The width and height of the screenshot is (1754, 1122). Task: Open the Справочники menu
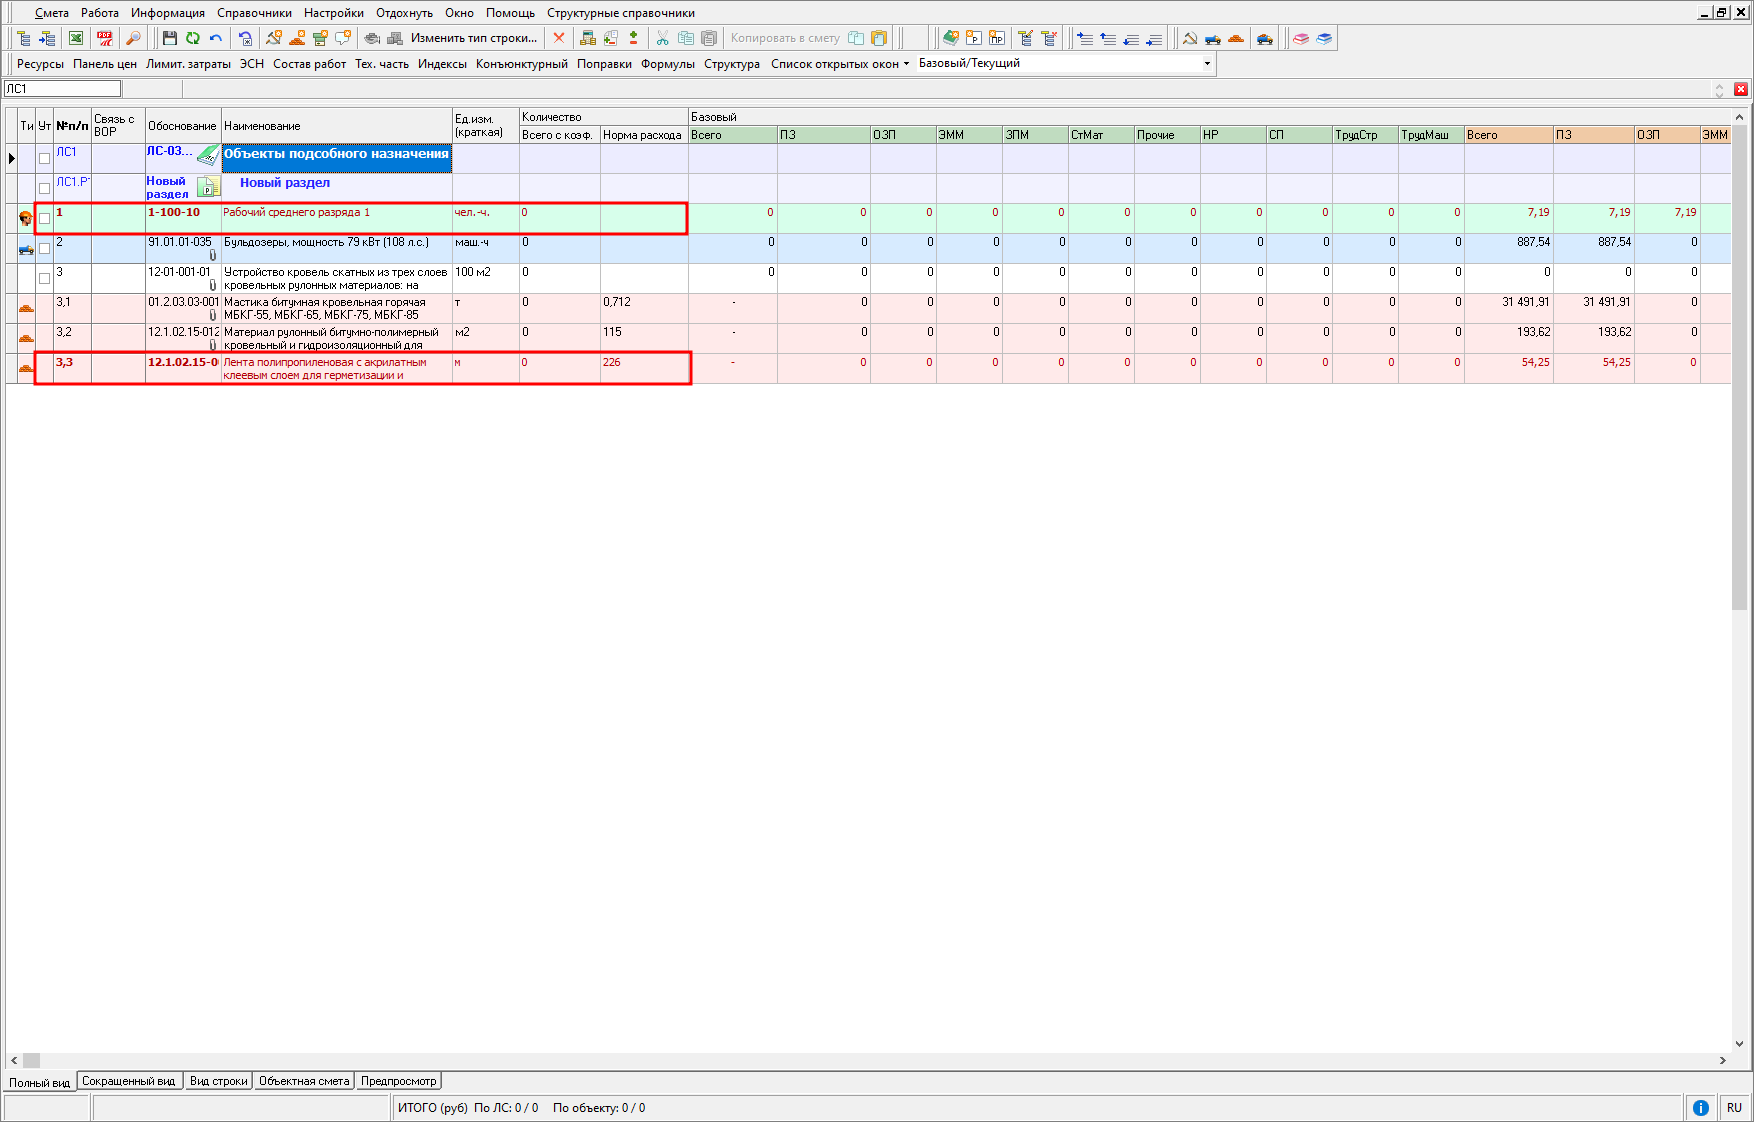point(254,13)
